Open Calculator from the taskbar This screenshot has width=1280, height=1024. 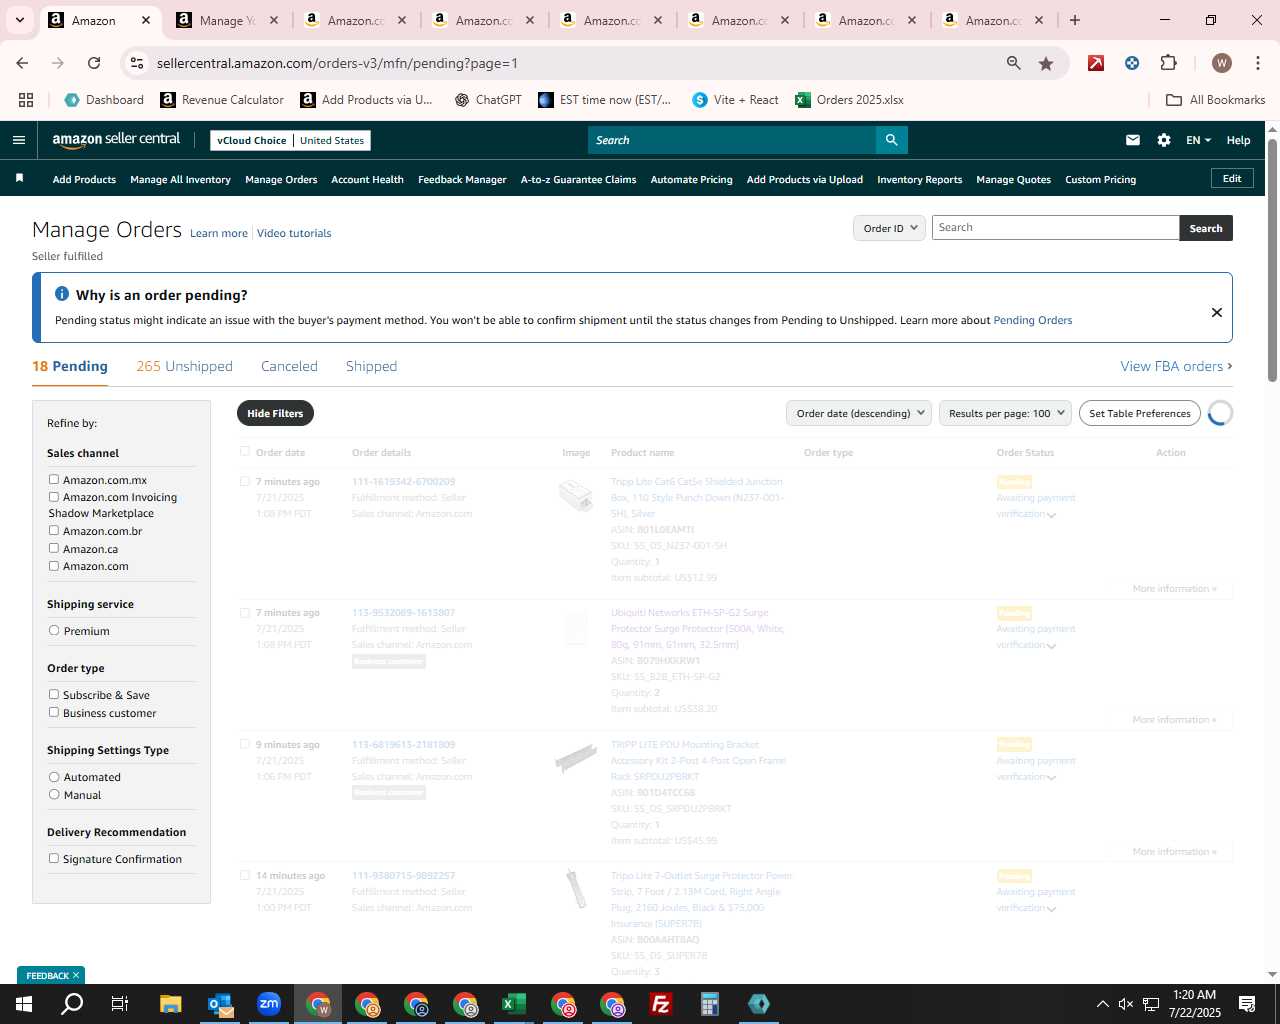[710, 1004]
